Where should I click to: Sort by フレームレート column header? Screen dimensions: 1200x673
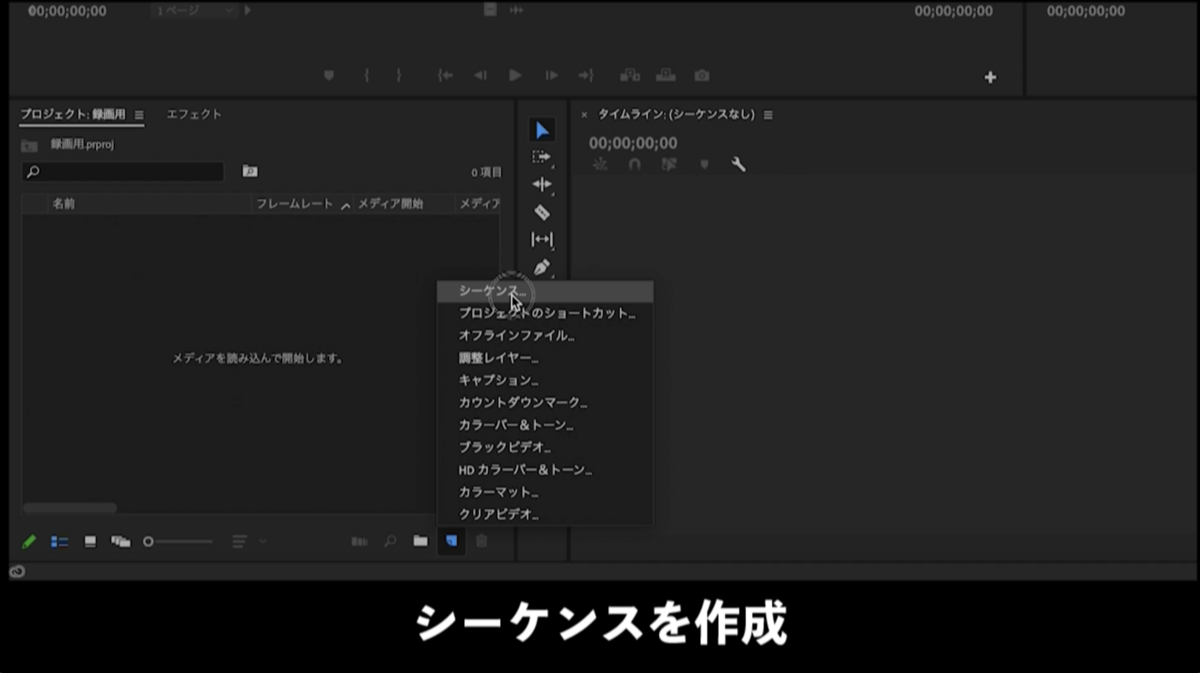[295, 204]
